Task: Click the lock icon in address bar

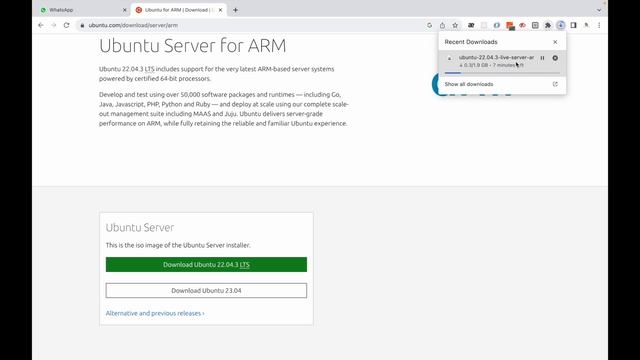Action: (82, 25)
